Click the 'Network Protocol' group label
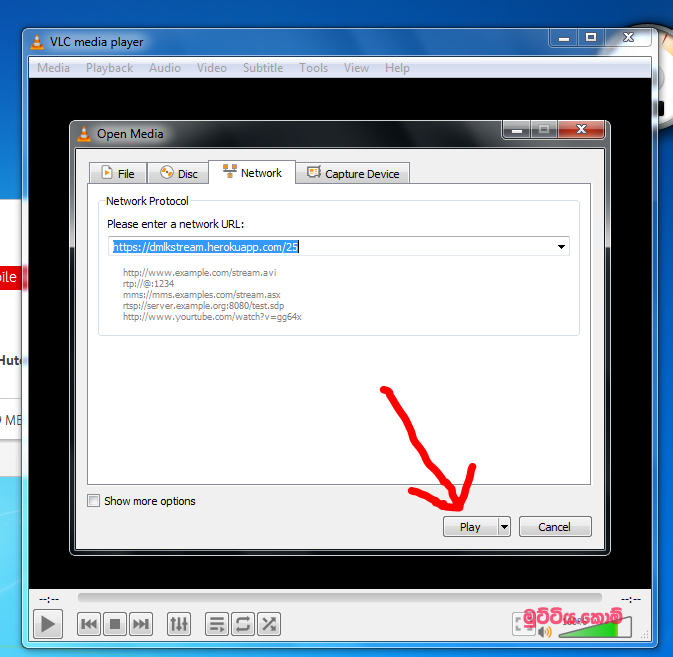This screenshot has width=673, height=657. [x=147, y=201]
